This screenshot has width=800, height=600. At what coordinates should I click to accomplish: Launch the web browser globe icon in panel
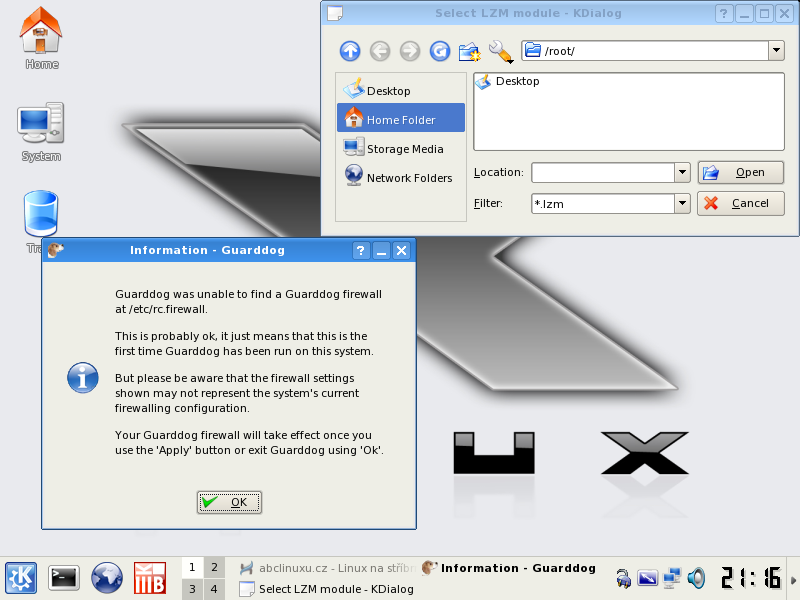[107, 579]
